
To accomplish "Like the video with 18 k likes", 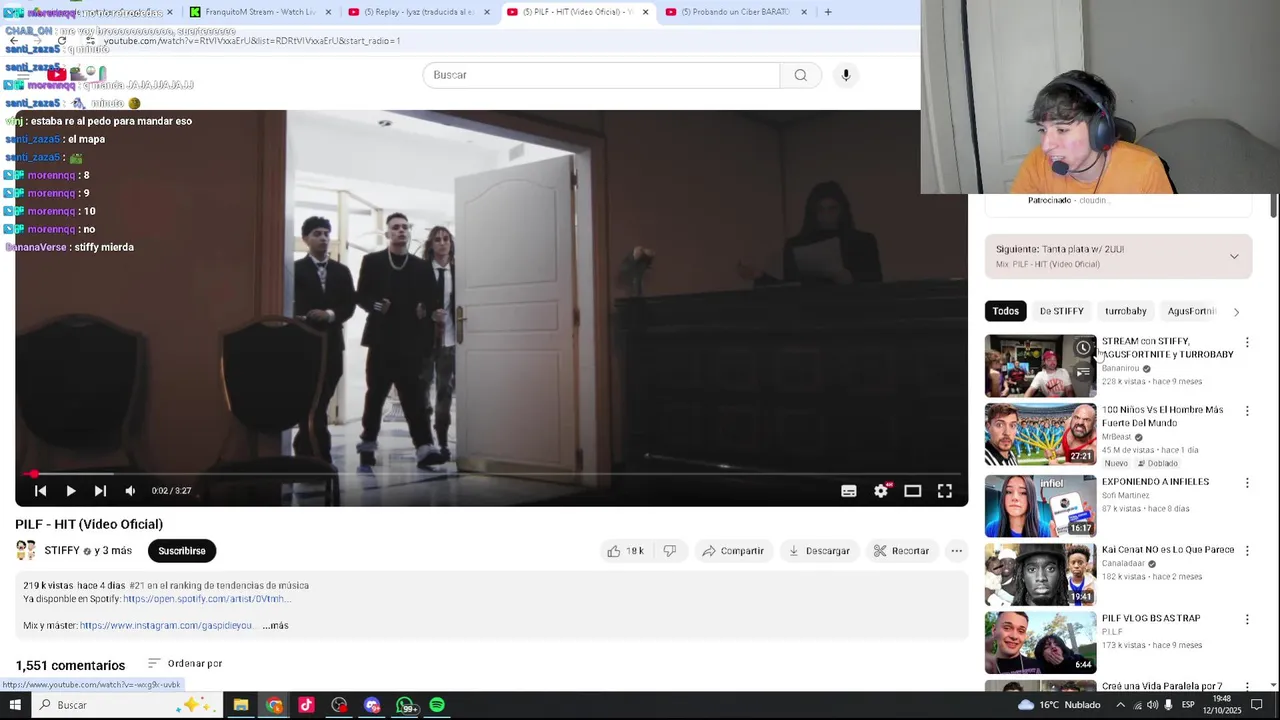I will [x=625, y=551].
